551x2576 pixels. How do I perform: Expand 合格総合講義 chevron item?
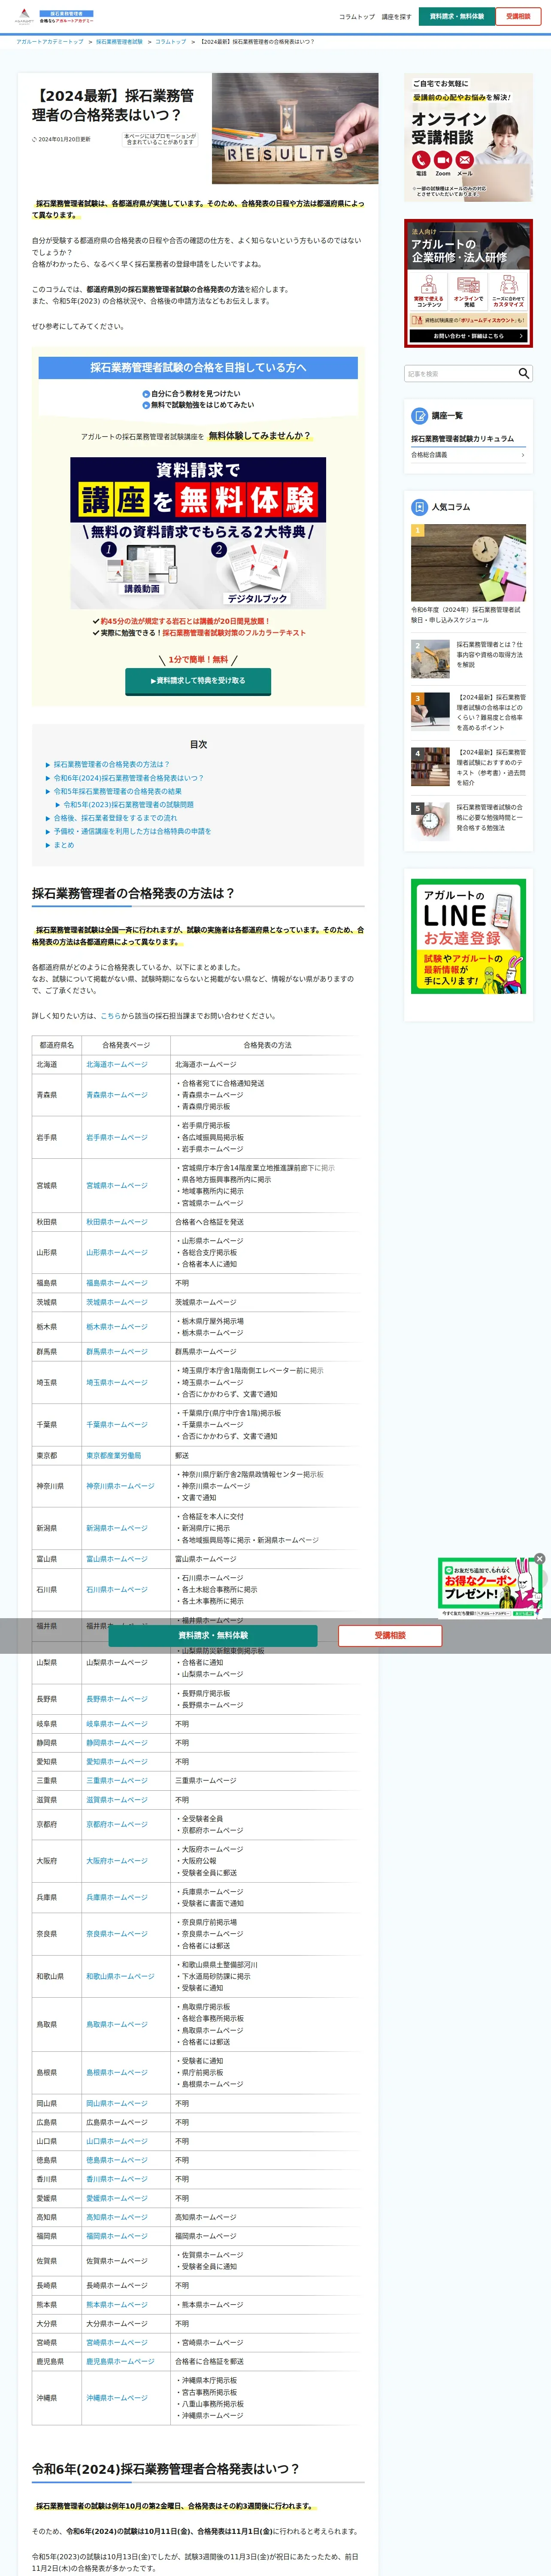(x=468, y=455)
